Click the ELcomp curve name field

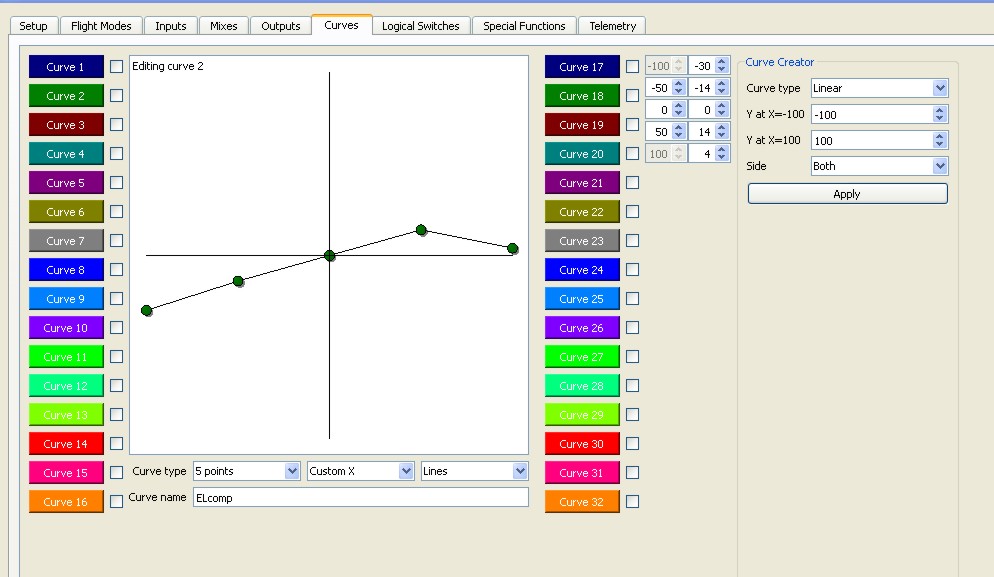(x=360, y=497)
